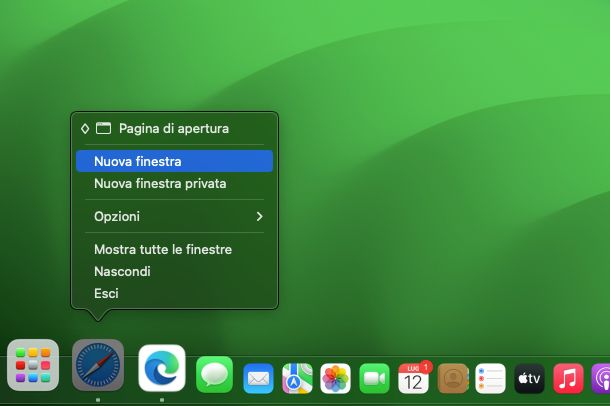Choose Nuova finestra in context menu
610x406 pixels.
point(174,161)
